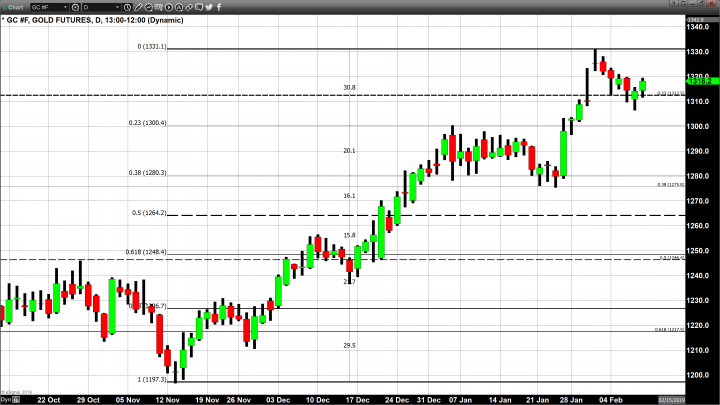Click the 0.618 (1248.4) Fibonacci label

tap(146, 252)
